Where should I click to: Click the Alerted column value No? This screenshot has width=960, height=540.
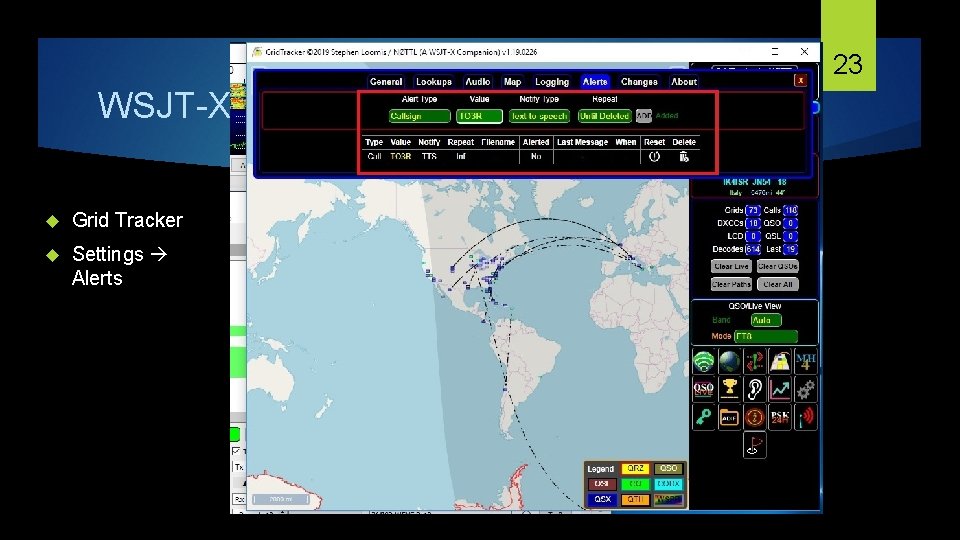click(536, 157)
